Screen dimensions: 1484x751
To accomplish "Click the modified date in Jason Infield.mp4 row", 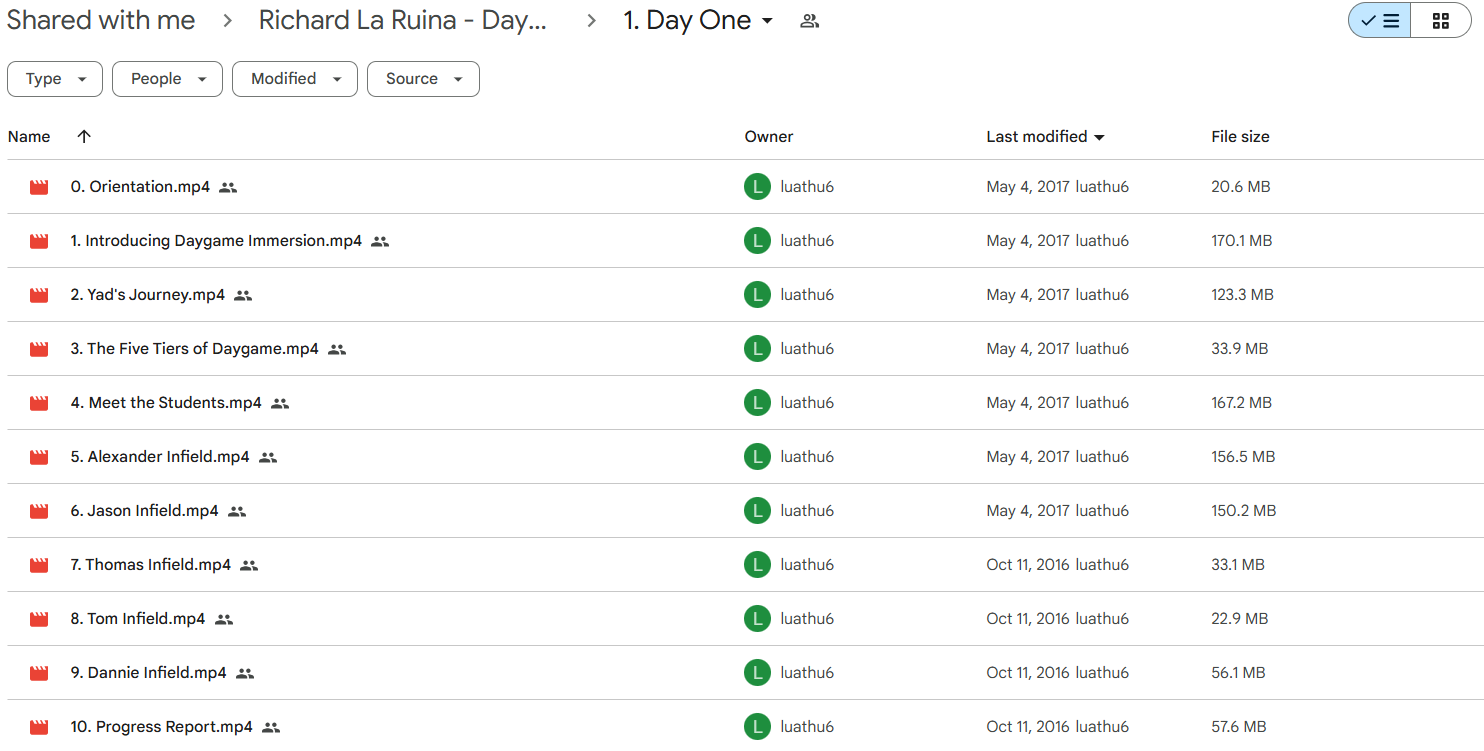I will pos(1028,511).
